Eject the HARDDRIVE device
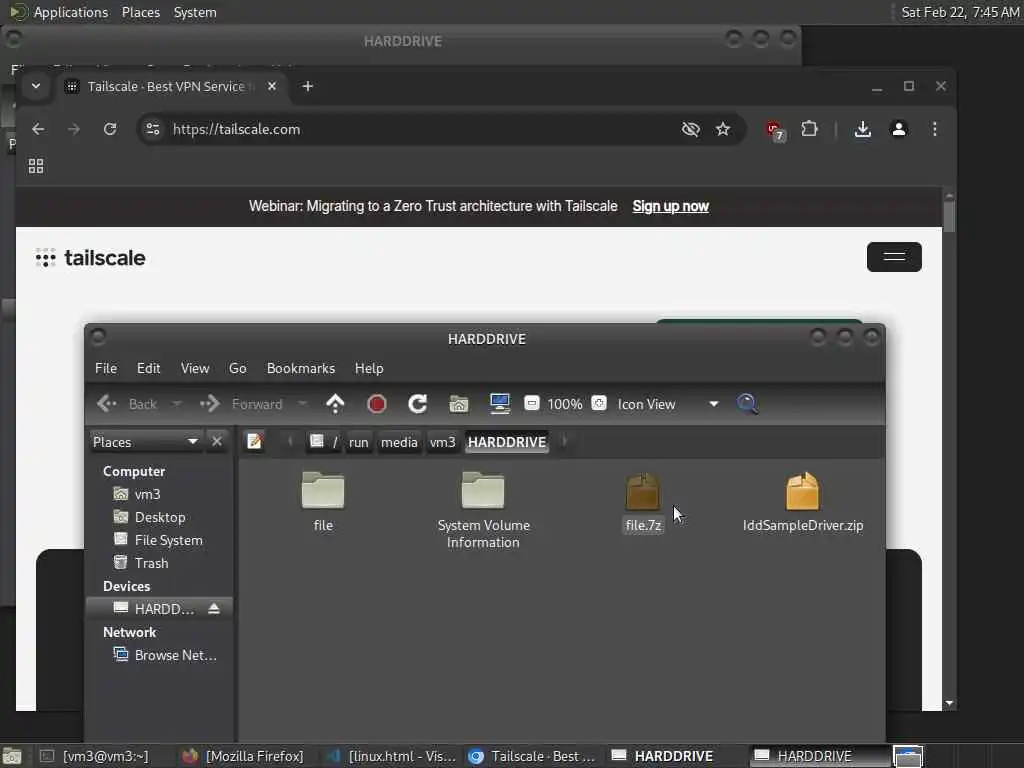Viewport: 1024px width, 768px height. [x=214, y=609]
